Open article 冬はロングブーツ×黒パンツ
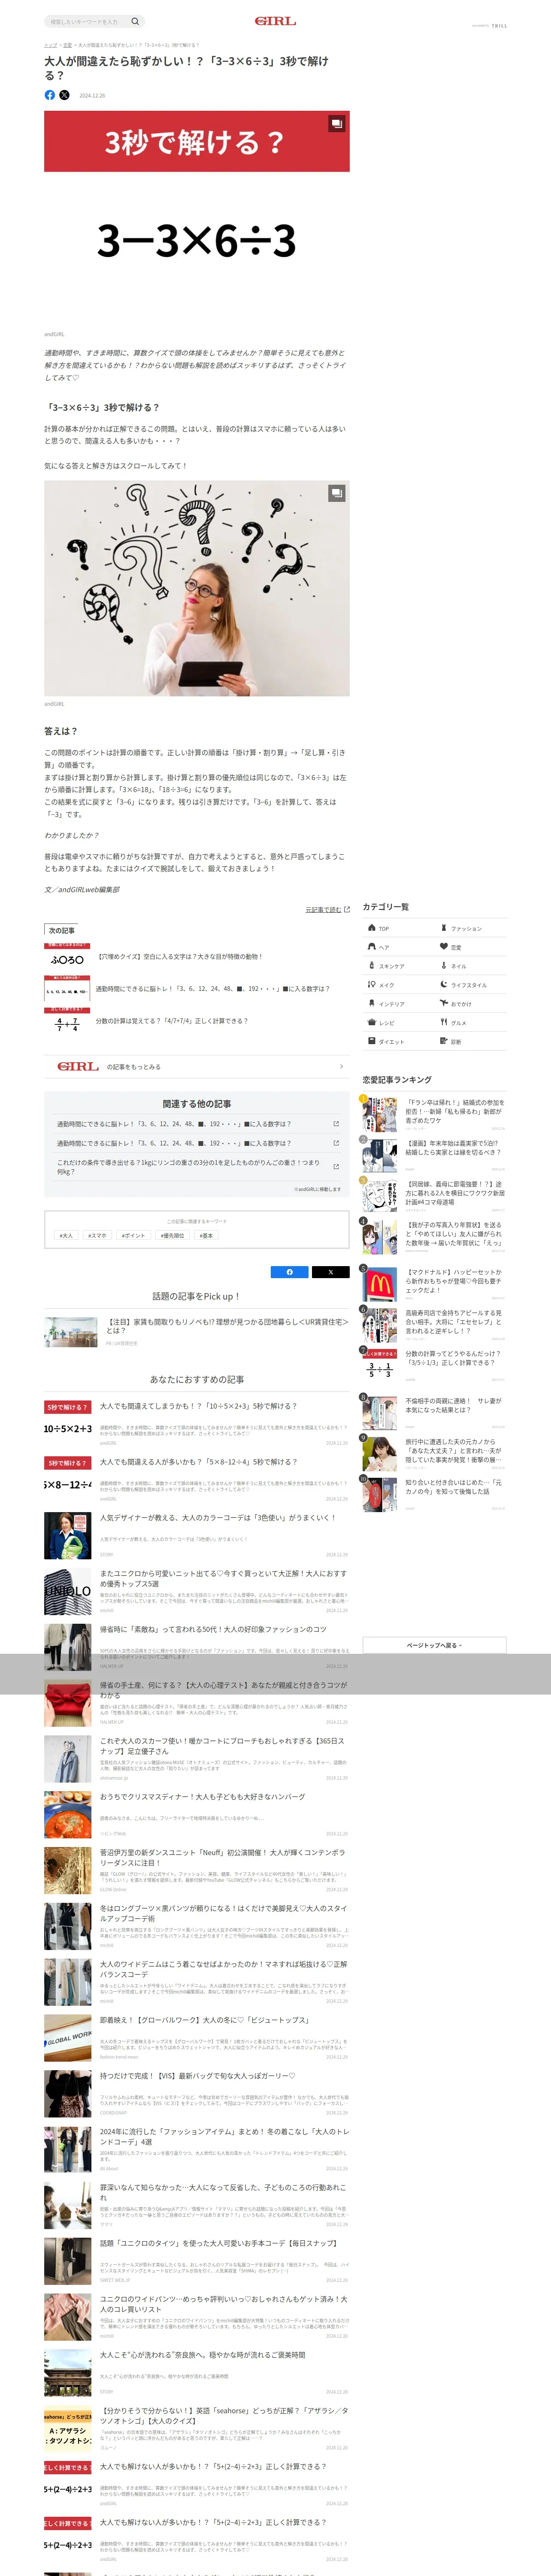The height and width of the screenshot is (2576, 551). (197, 1926)
